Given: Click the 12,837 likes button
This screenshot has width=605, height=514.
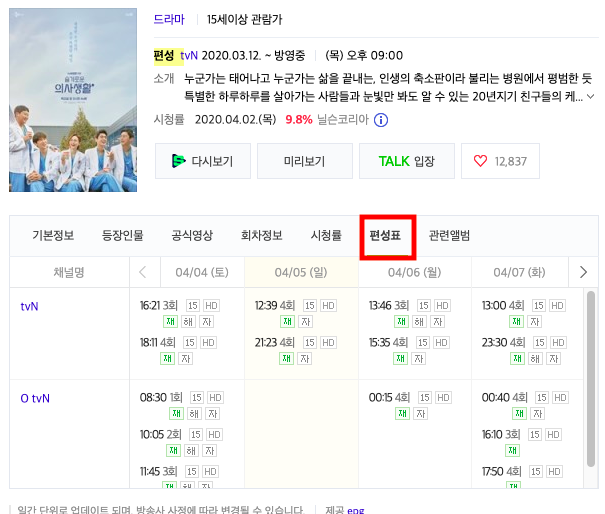Looking at the screenshot, I should (x=500, y=161).
